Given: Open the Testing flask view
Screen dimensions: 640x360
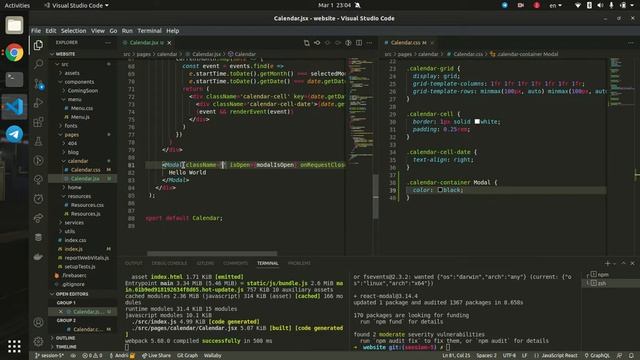Looking at the screenshot, I should click(38, 141).
